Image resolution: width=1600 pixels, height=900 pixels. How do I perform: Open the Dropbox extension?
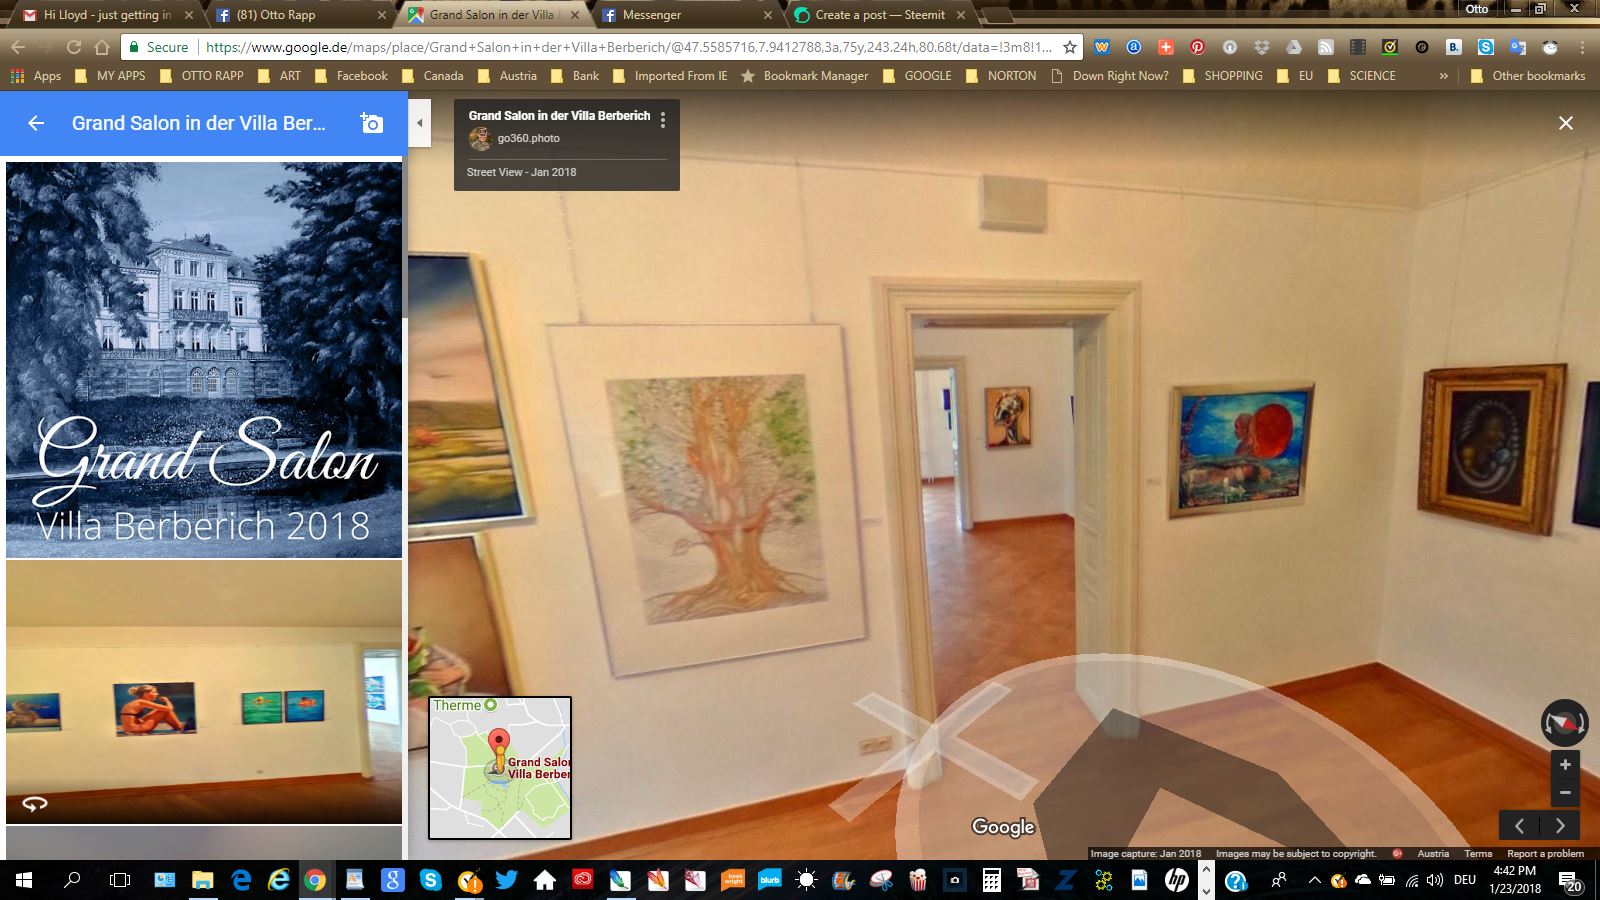tap(1261, 47)
